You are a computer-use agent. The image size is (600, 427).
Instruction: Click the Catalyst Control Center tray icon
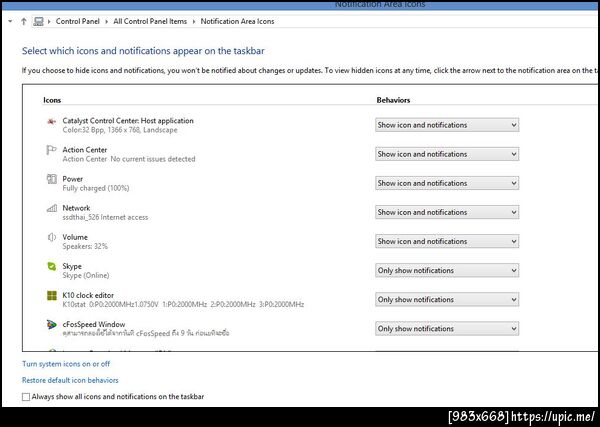(51, 122)
